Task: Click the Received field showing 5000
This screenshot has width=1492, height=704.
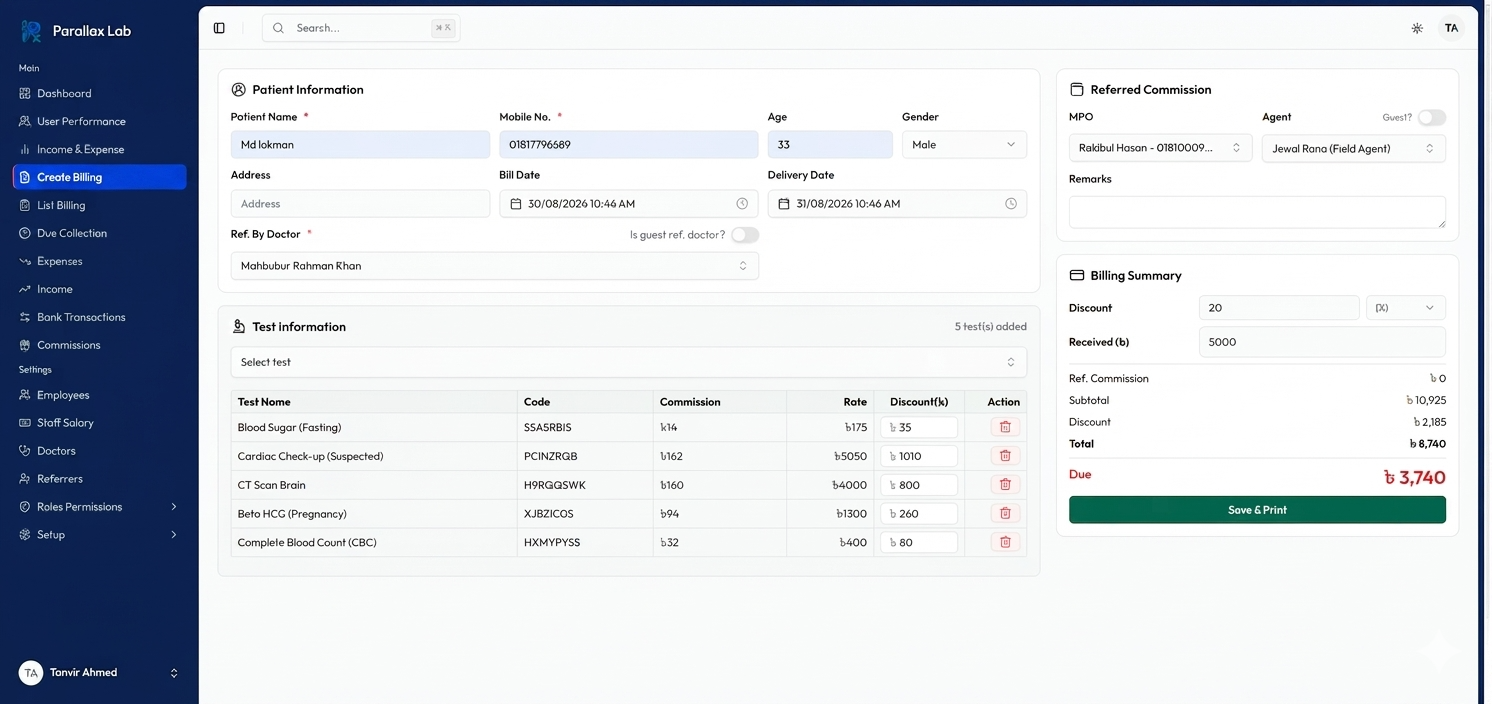Action: click(1322, 342)
